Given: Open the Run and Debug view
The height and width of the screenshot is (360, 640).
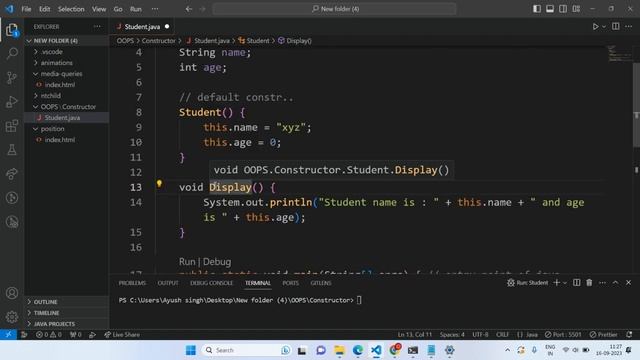Looking at the screenshot, I should tap(12, 102).
